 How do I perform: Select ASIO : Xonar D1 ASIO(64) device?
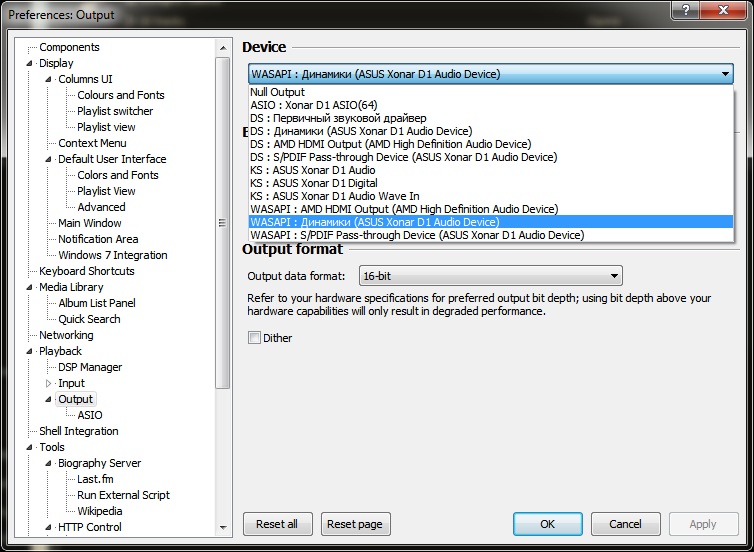[321, 105]
